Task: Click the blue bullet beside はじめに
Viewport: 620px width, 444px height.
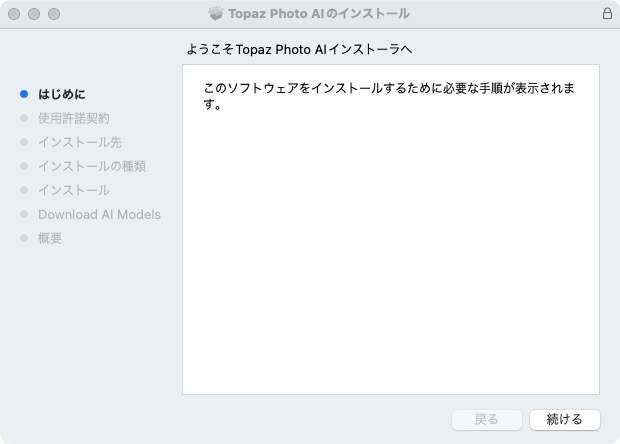Action: point(24,94)
